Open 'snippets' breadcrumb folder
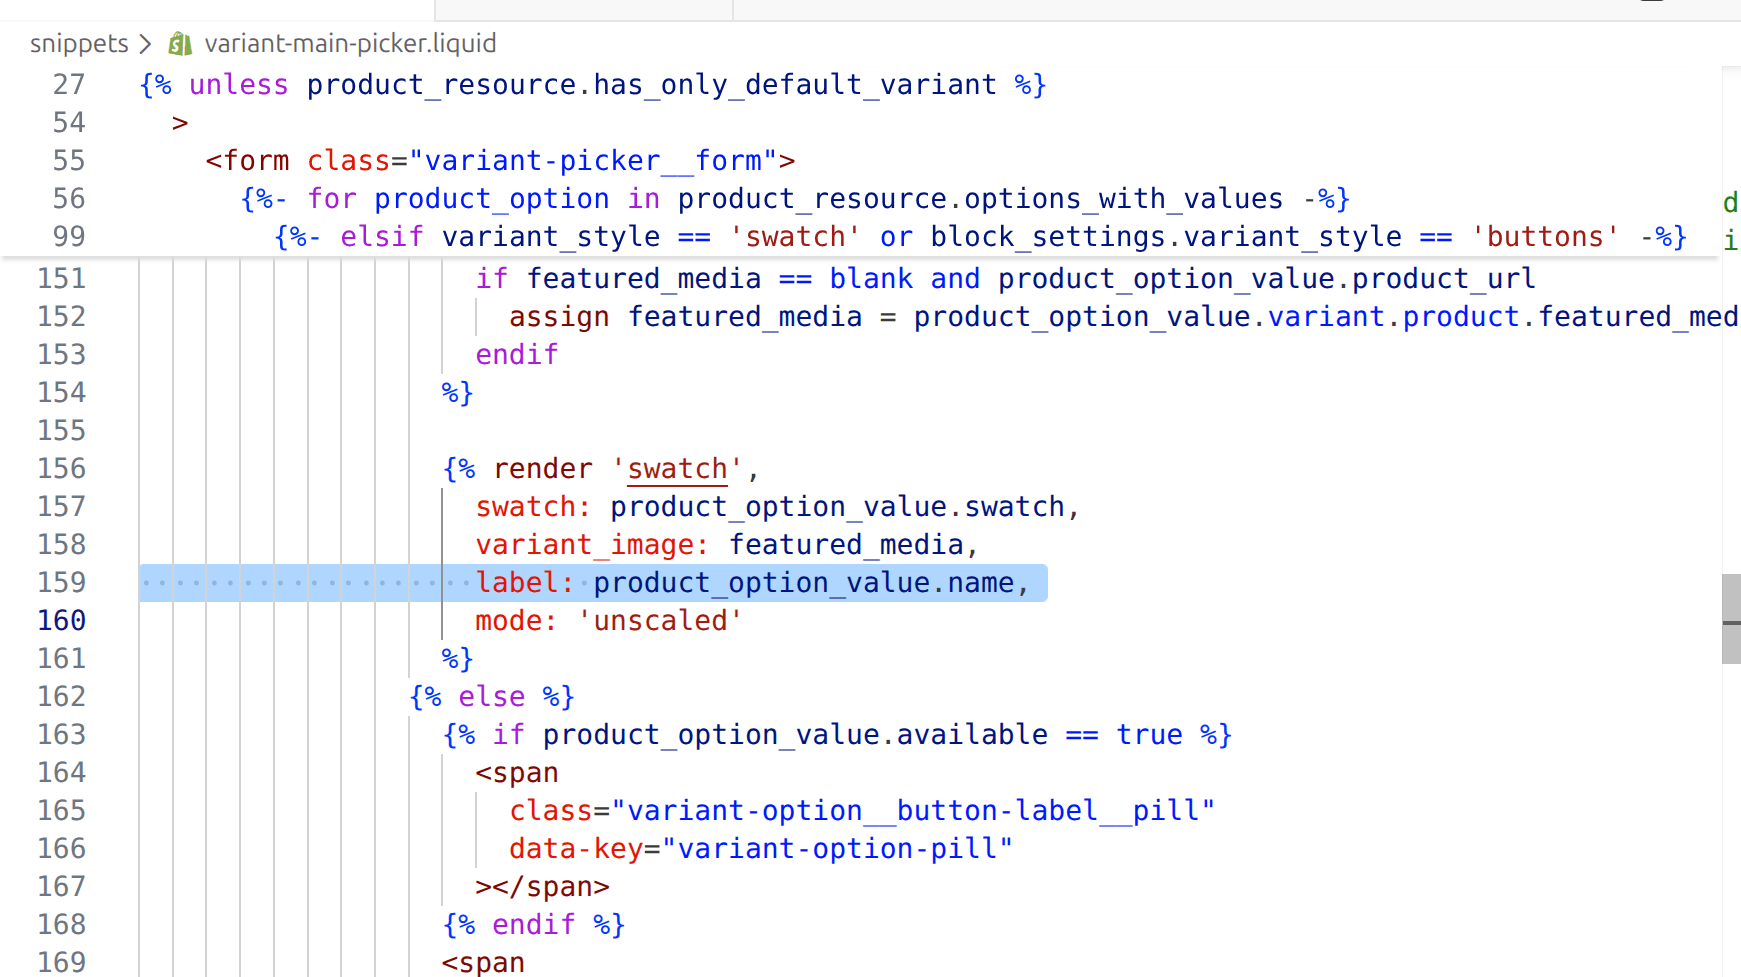 click(x=79, y=44)
